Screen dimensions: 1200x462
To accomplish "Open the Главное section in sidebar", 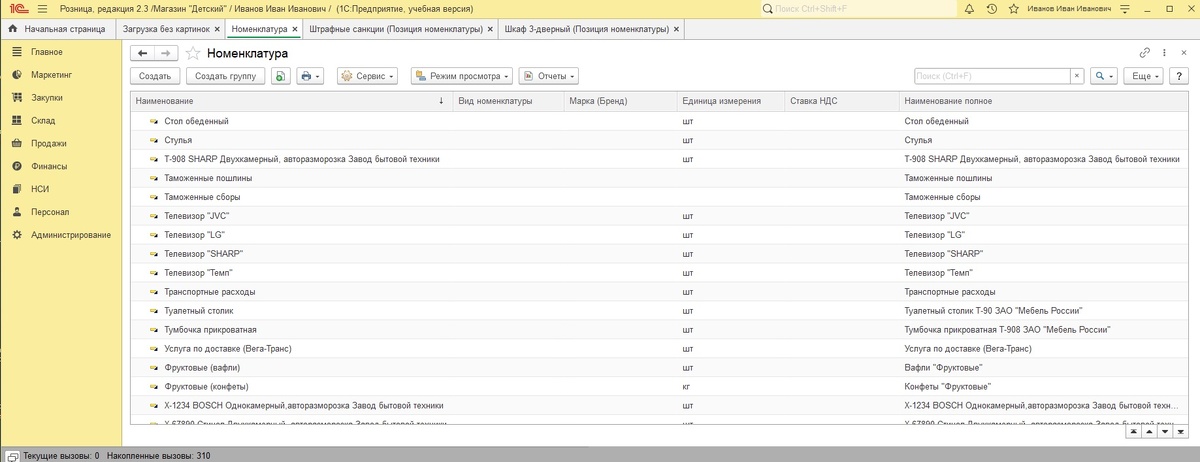I will [x=61, y=52].
